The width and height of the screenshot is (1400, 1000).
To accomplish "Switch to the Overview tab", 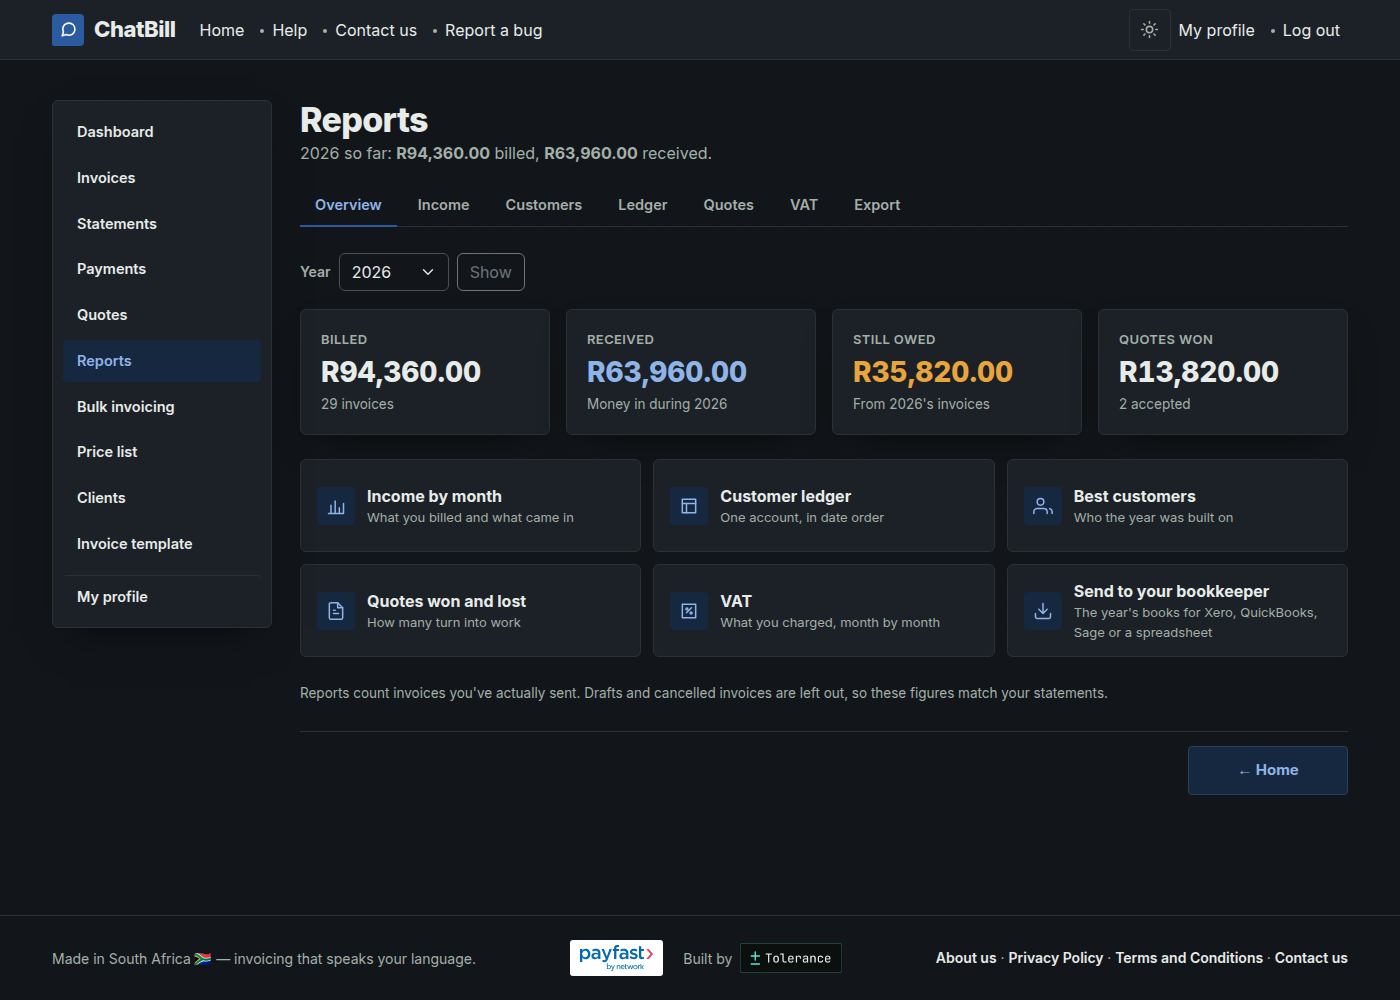I will click(348, 205).
